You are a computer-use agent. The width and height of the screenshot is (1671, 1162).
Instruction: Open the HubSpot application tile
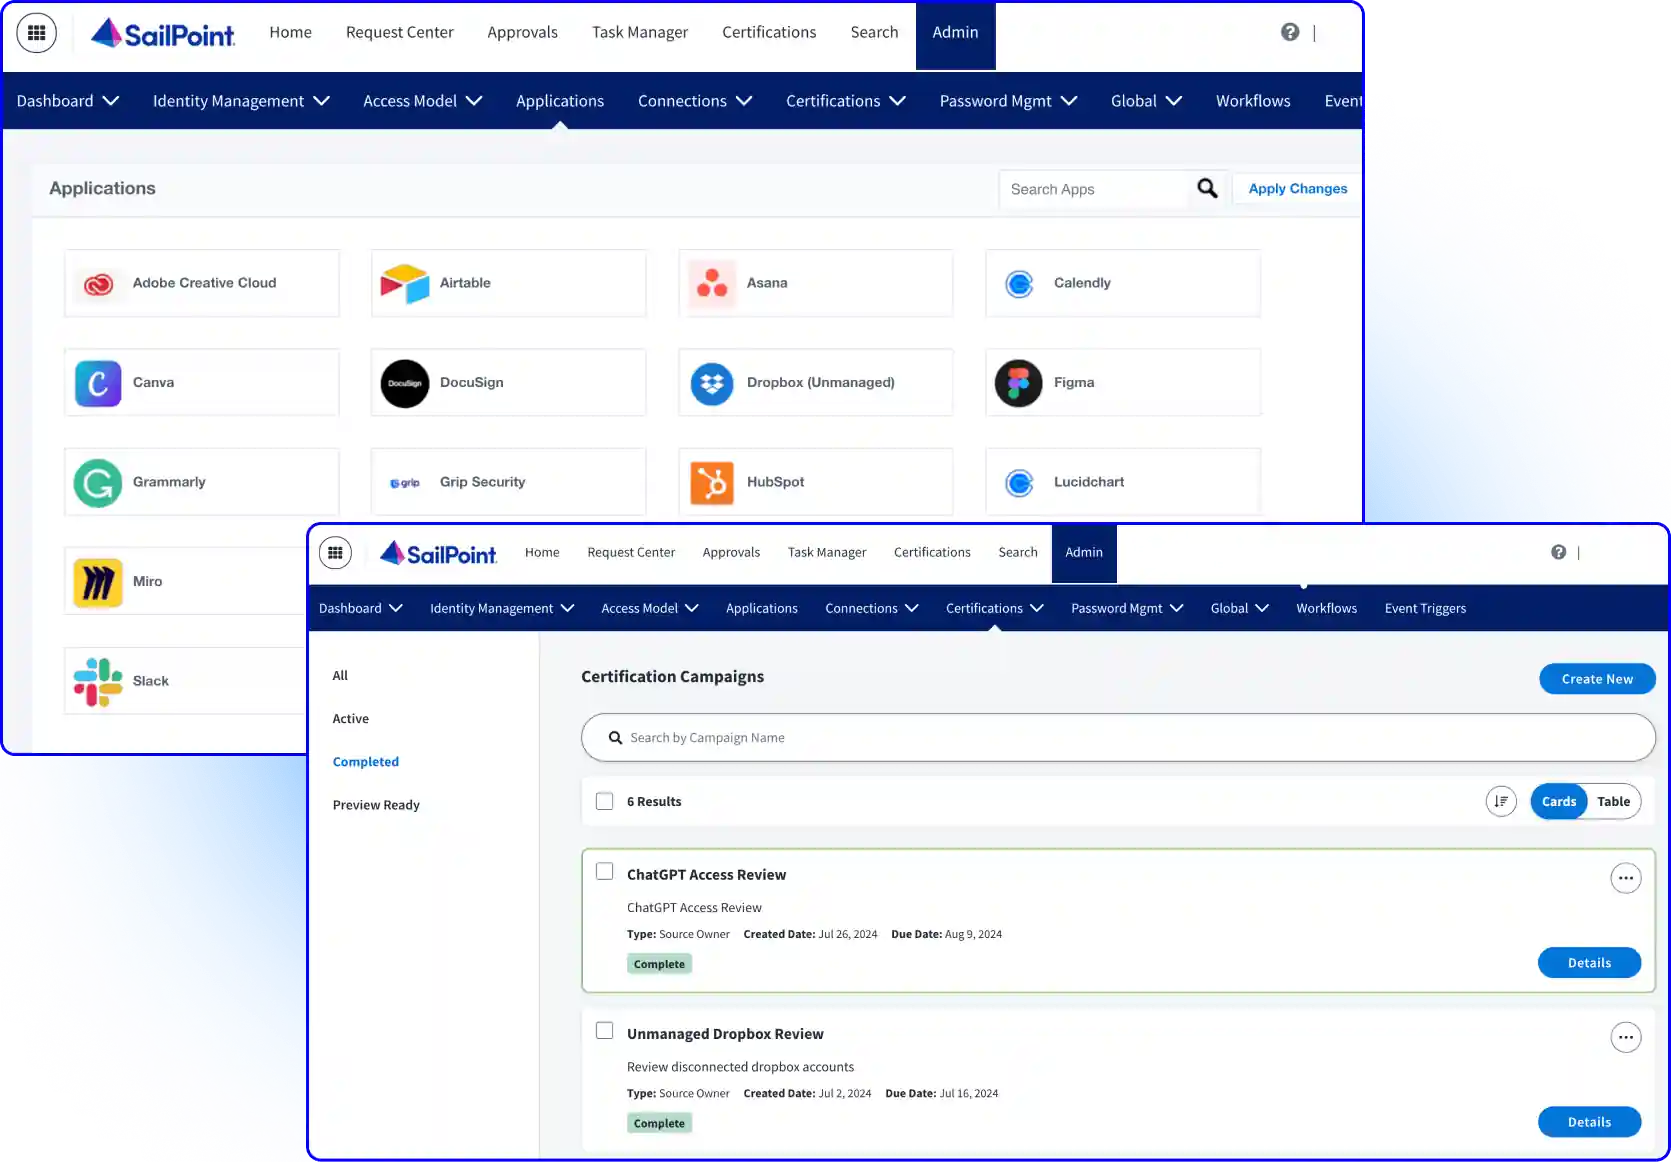(x=815, y=481)
